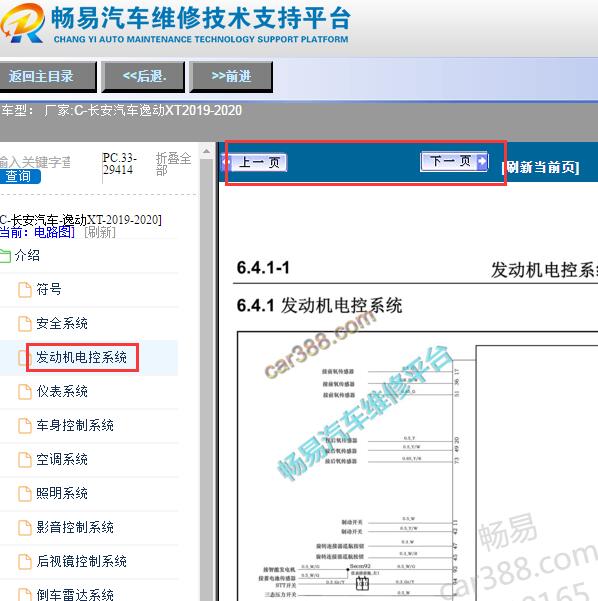Click the document icon beside 照明系统
Viewport: 598px width, 601px height.
coord(25,494)
